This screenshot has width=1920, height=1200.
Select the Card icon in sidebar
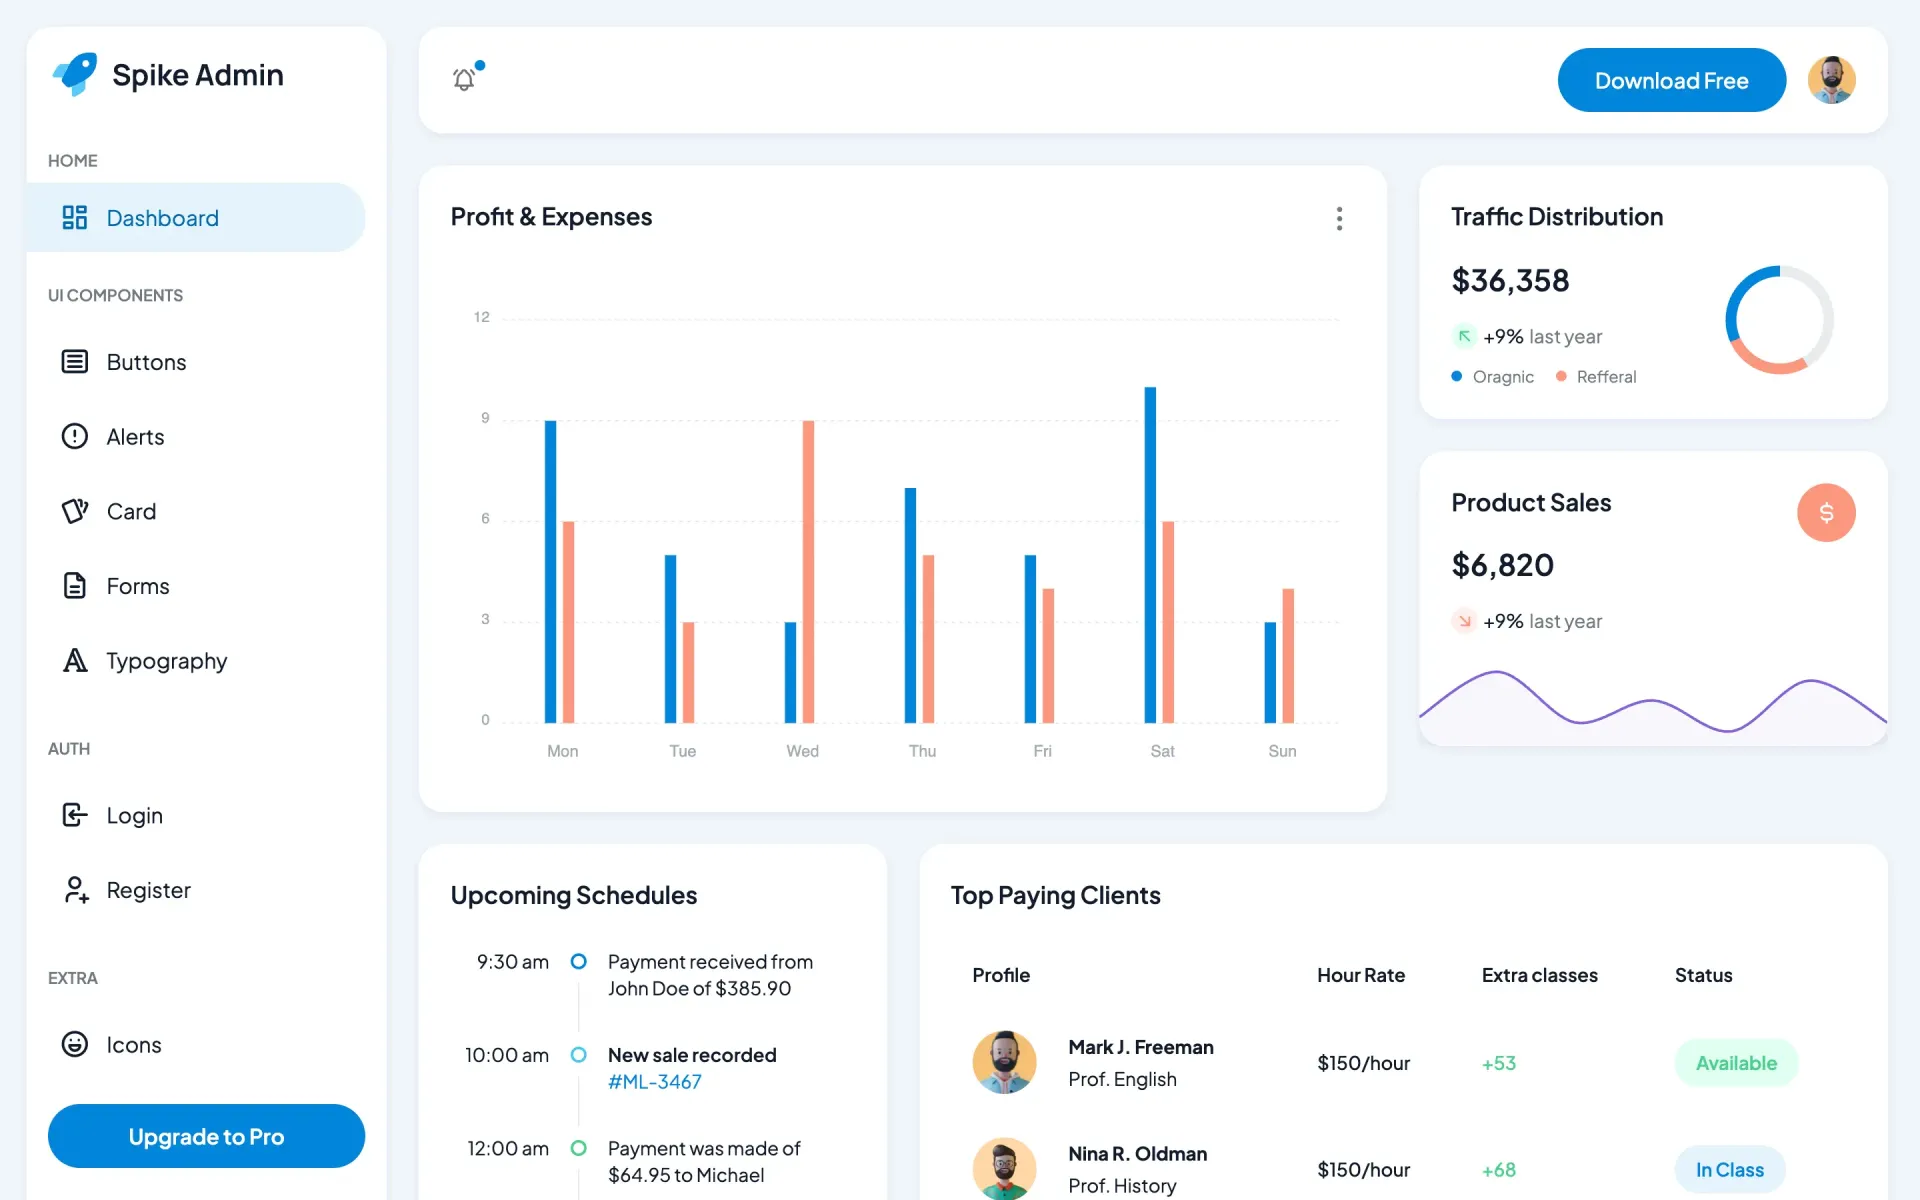pyautogui.click(x=75, y=511)
